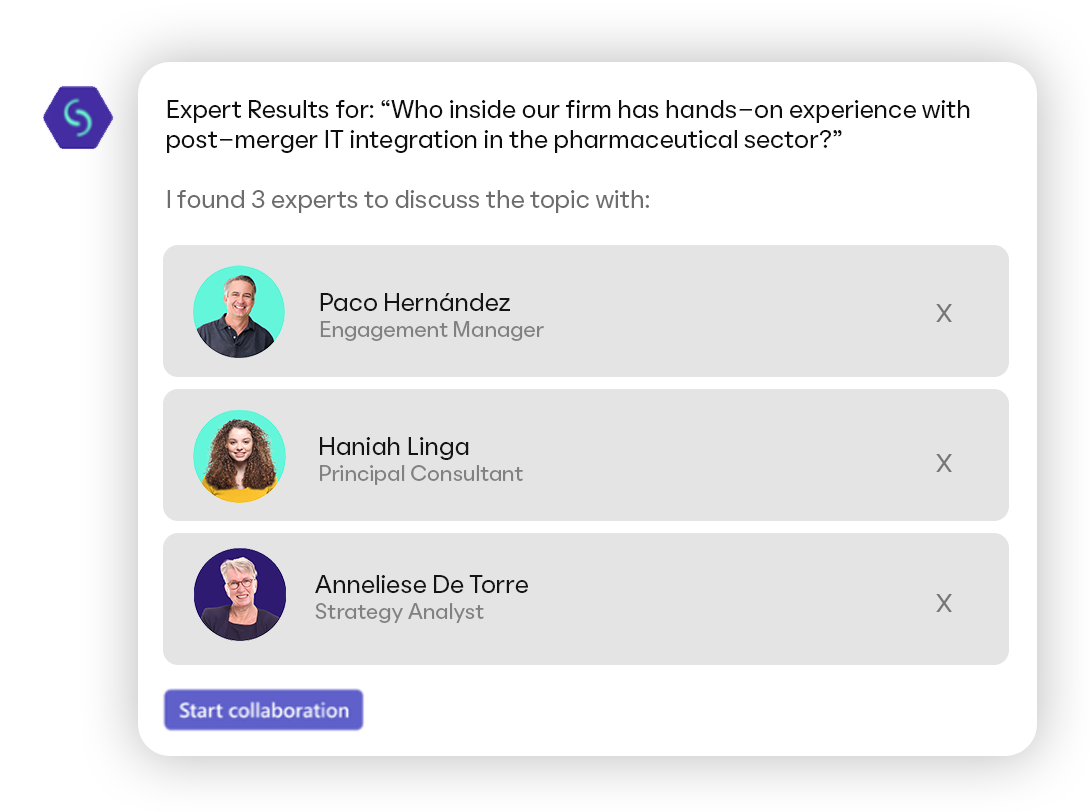Remove Paco Hernández with the X
This screenshot has height=812, width=1090.
[943, 314]
